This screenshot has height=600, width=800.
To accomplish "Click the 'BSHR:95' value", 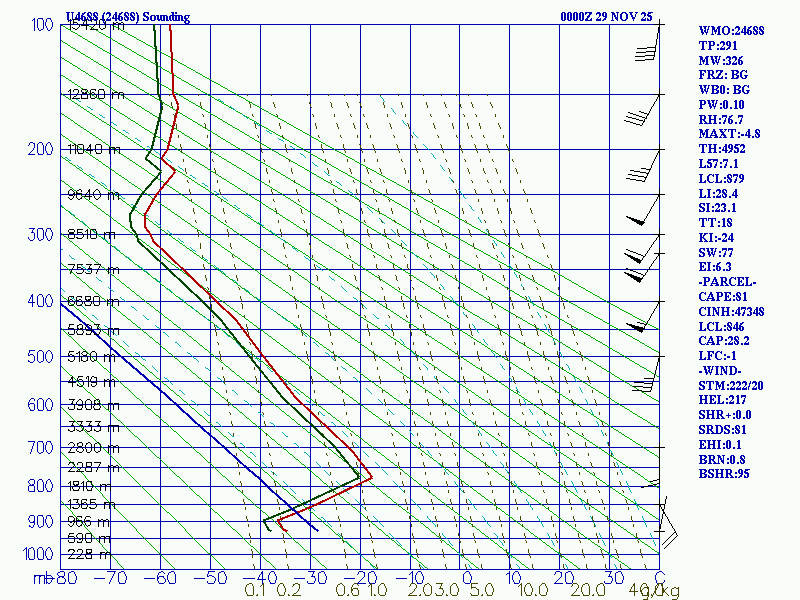I will 724,474.
